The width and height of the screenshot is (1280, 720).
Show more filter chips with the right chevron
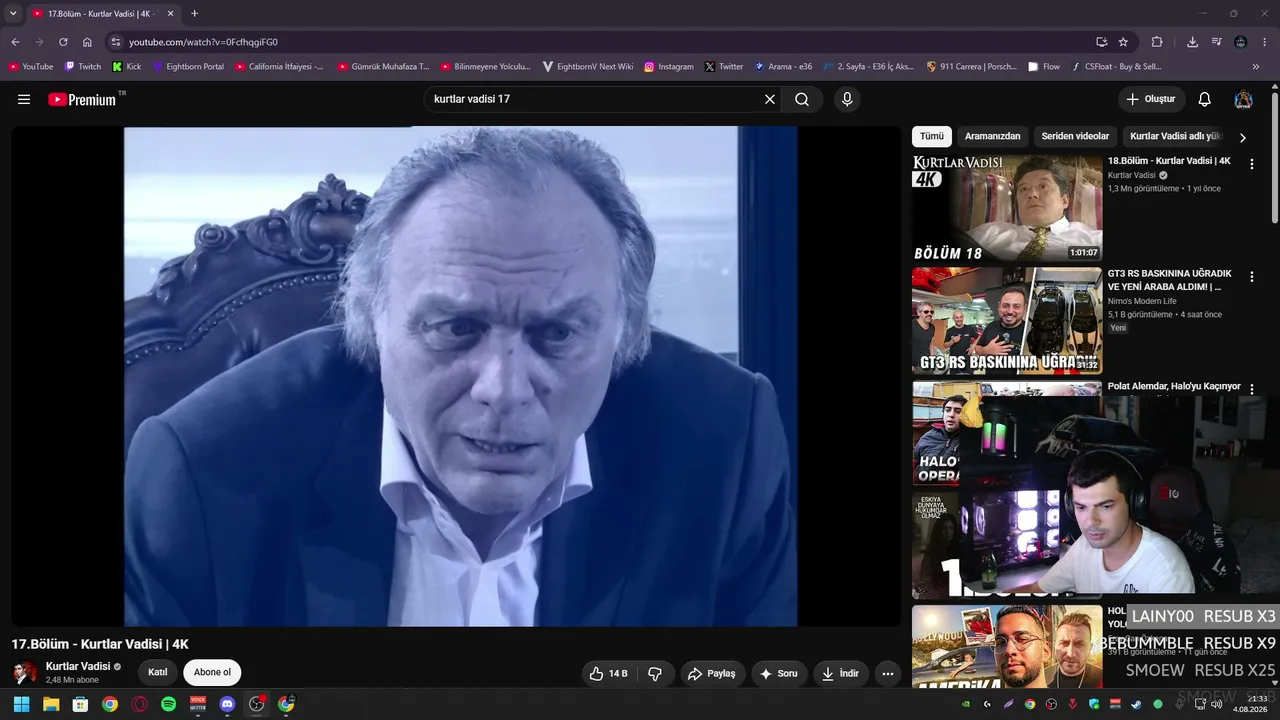pos(1243,137)
